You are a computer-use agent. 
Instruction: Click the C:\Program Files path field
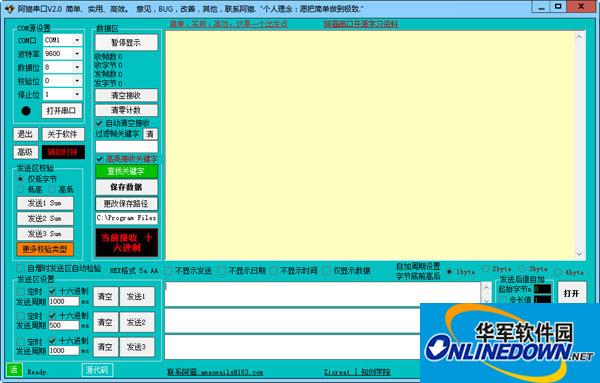click(x=126, y=218)
